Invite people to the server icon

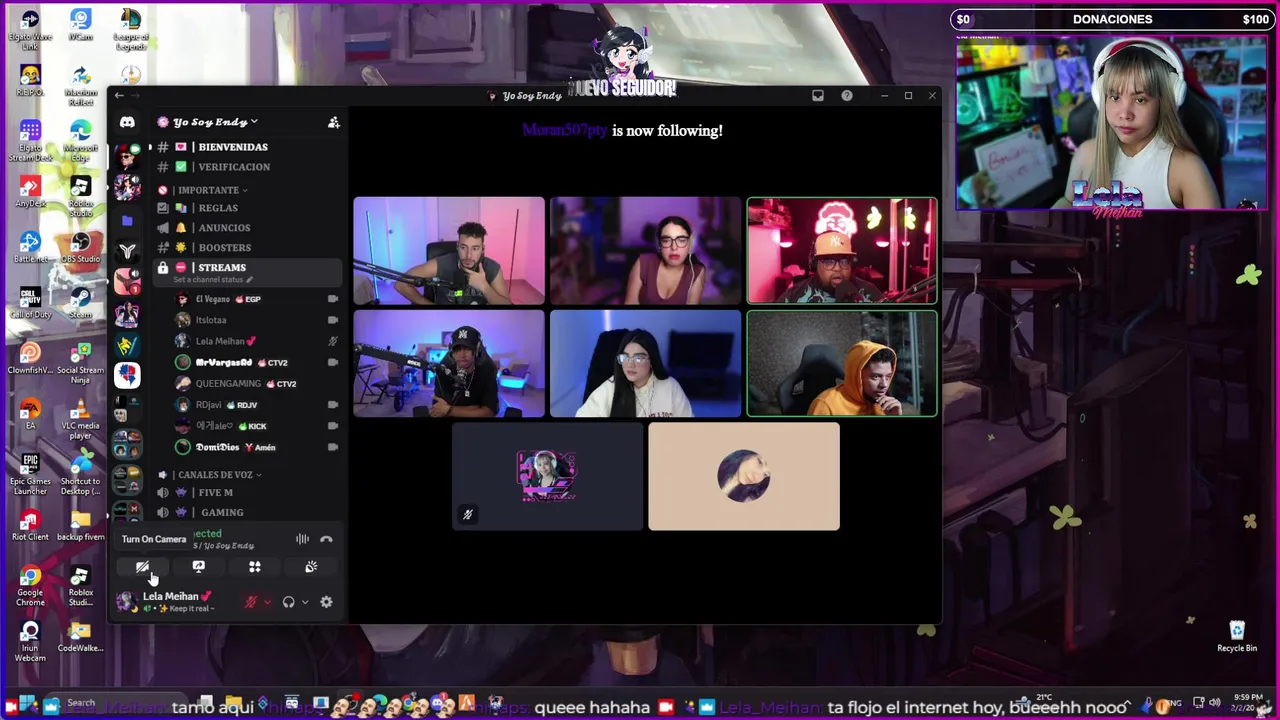(x=334, y=122)
